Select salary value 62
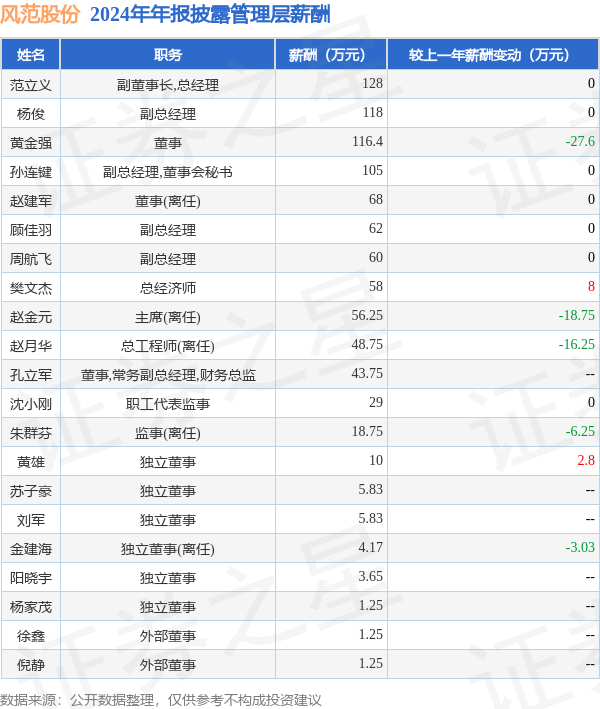Image resolution: width=600 pixels, height=709 pixels. (376, 228)
